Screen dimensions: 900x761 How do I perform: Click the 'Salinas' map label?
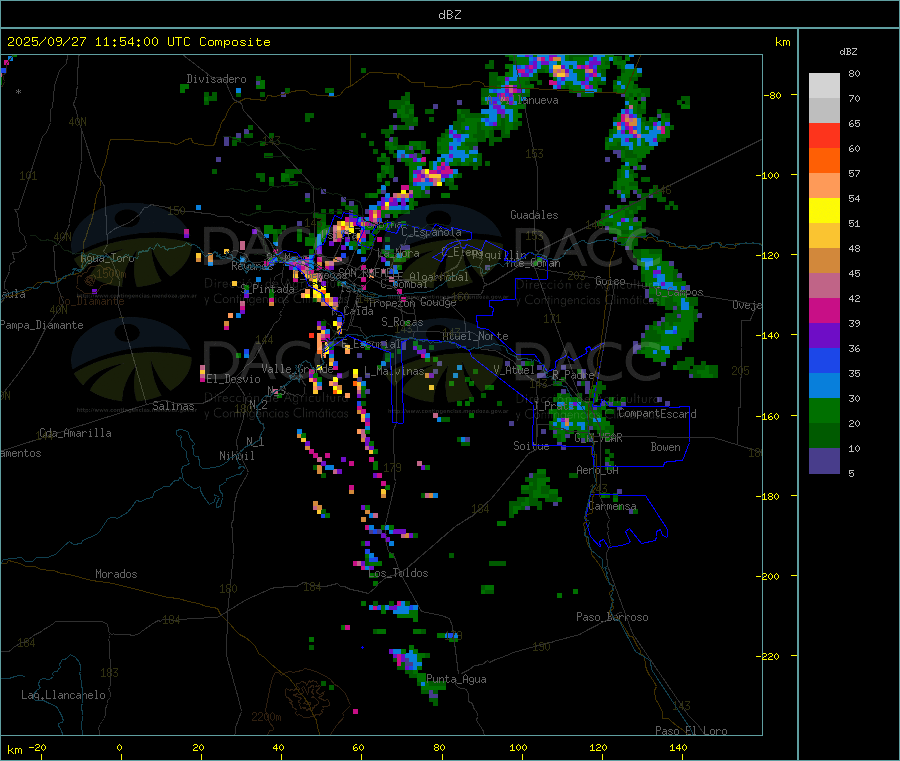click(x=173, y=406)
